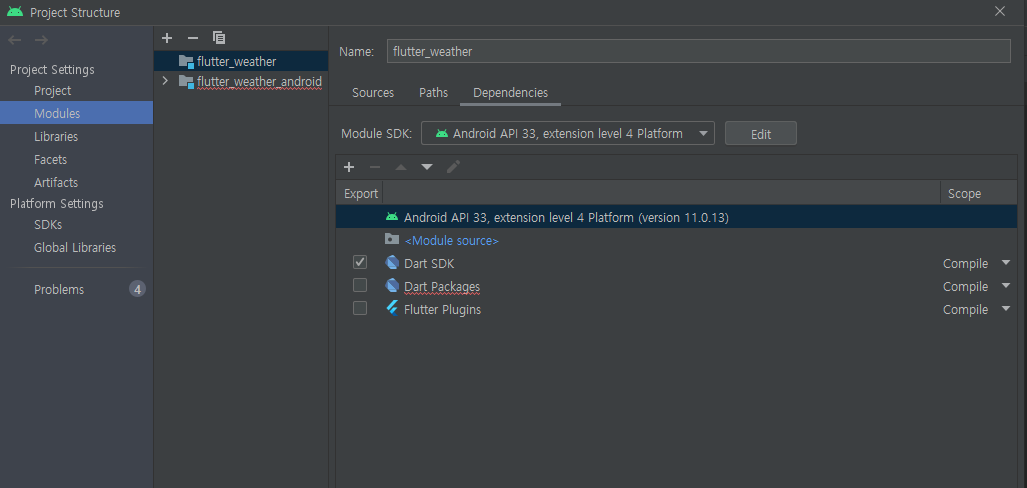This screenshot has width=1027, height=488.
Task: Check the Flutter Plugins export checkbox
Action: click(360, 309)
